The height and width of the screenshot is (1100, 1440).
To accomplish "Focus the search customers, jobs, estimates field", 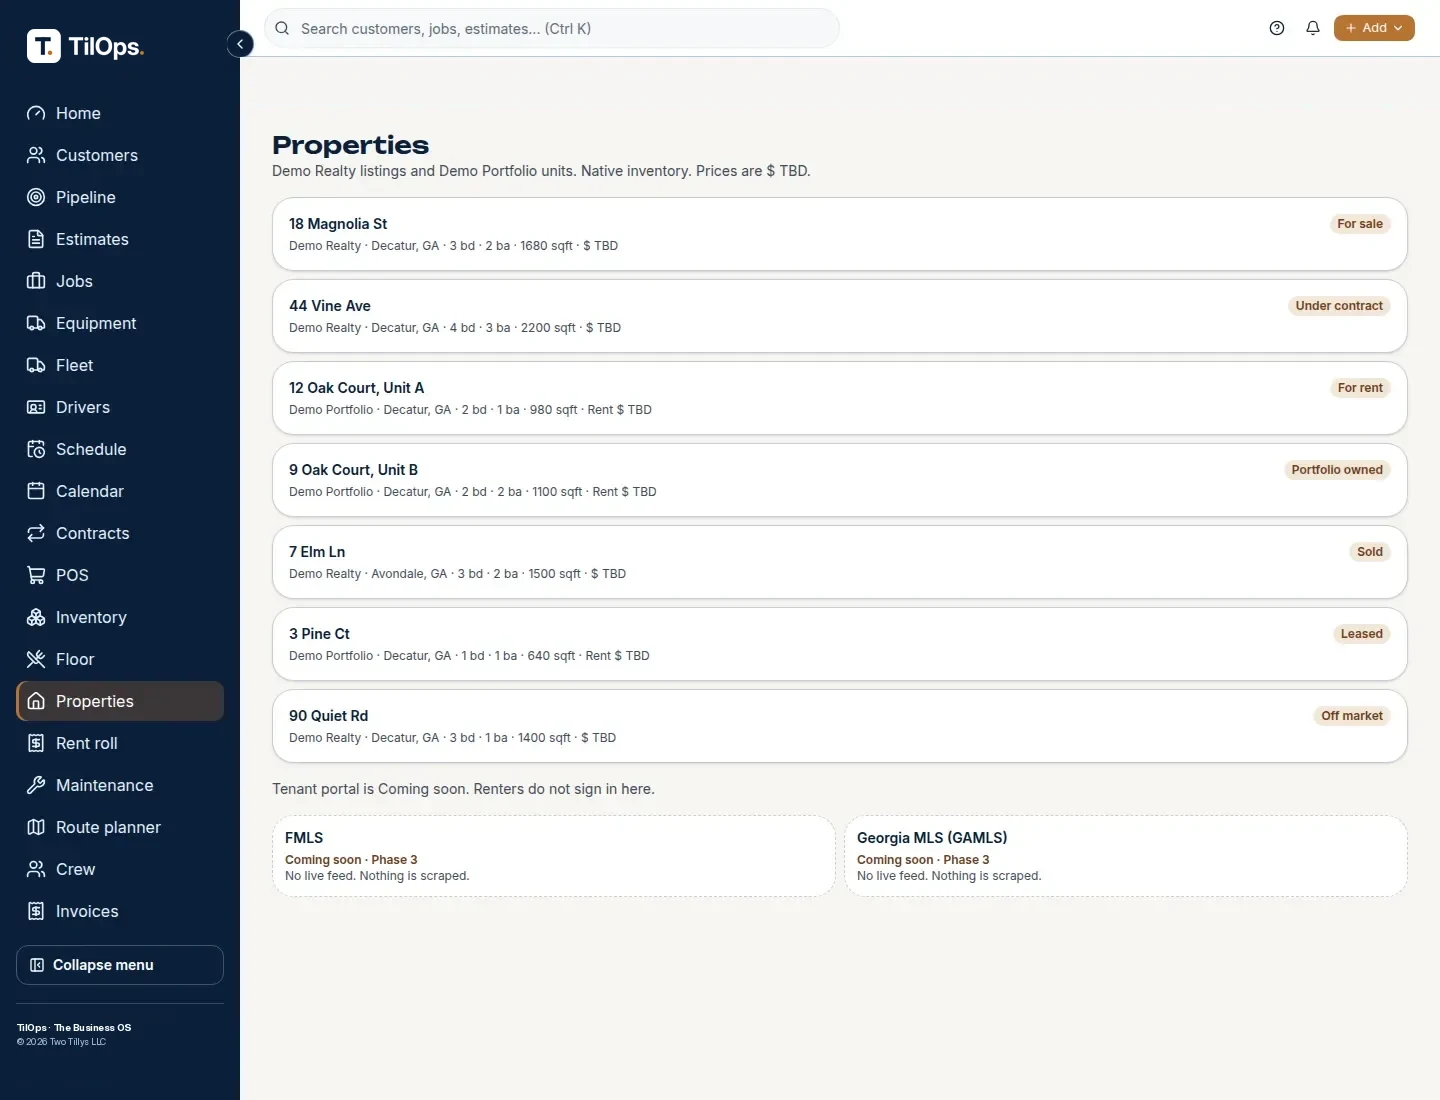I will tap(552, 28).
